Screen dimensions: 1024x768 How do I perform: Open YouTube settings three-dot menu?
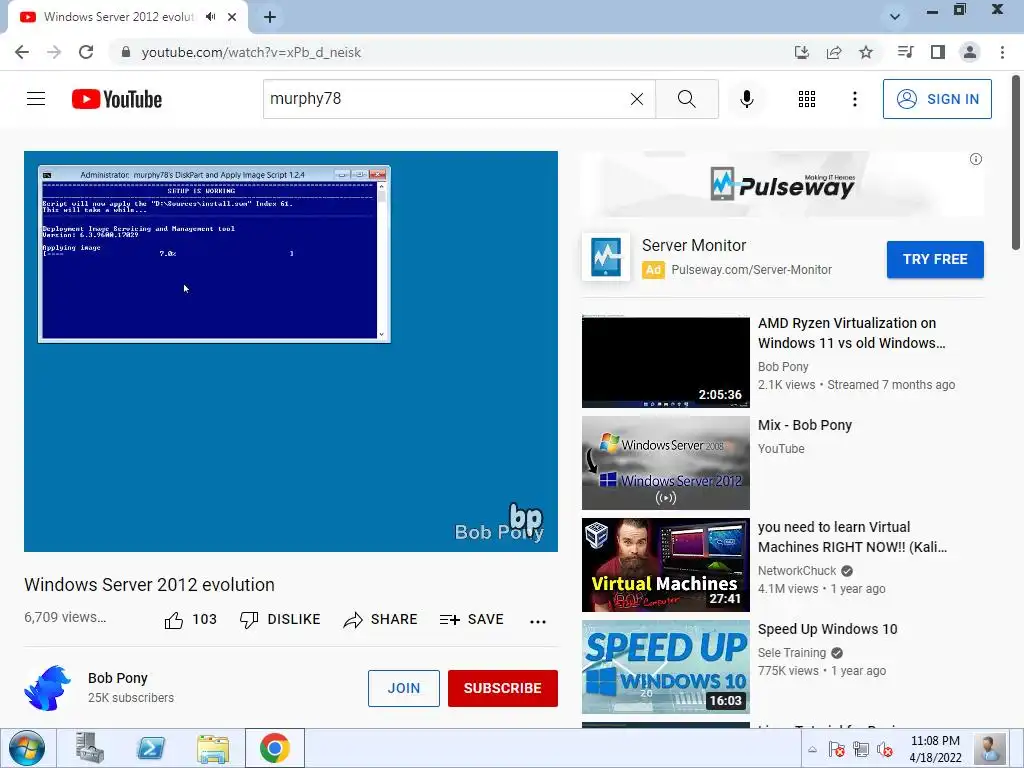854,99
